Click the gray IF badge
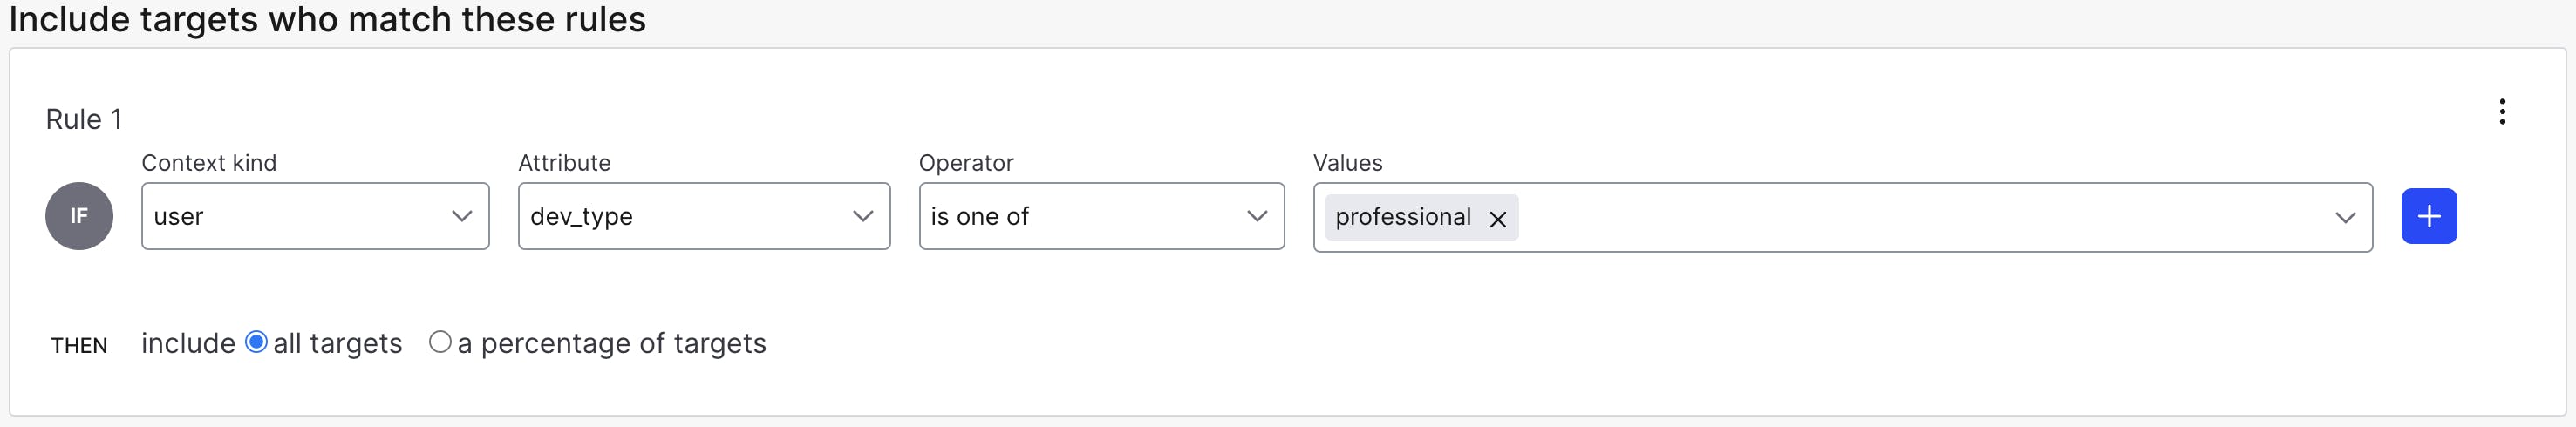The image size is (2576, 427). tap(79, 216)
